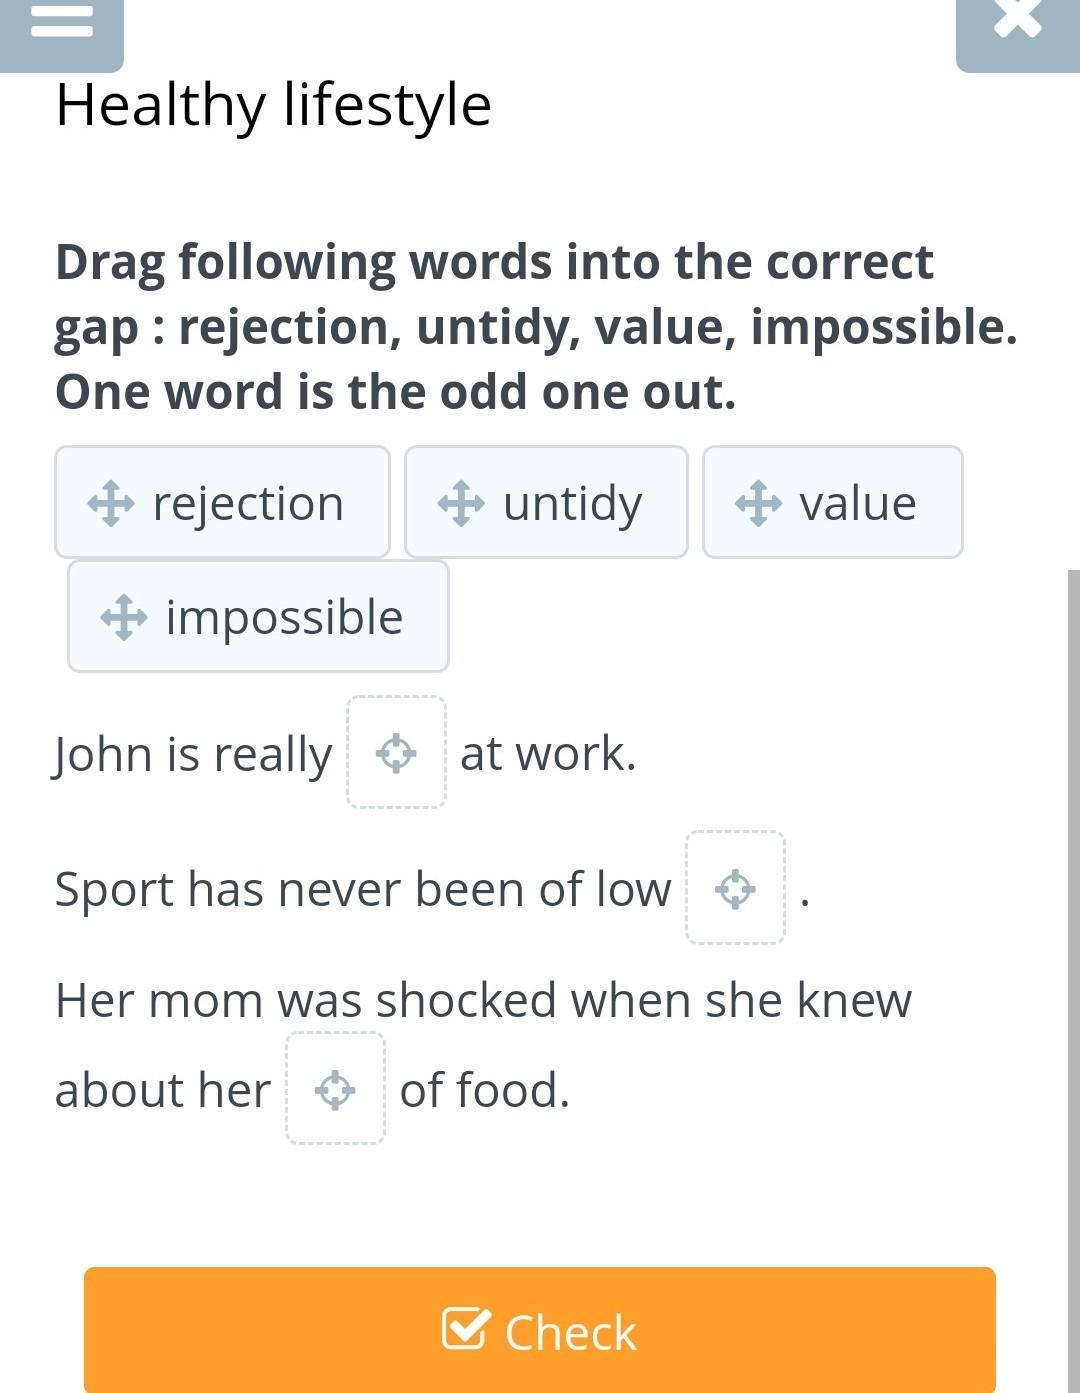1080x1393 pixels.
Task: Click the checkmark icon inside Check button
Action: point(466,1329)
